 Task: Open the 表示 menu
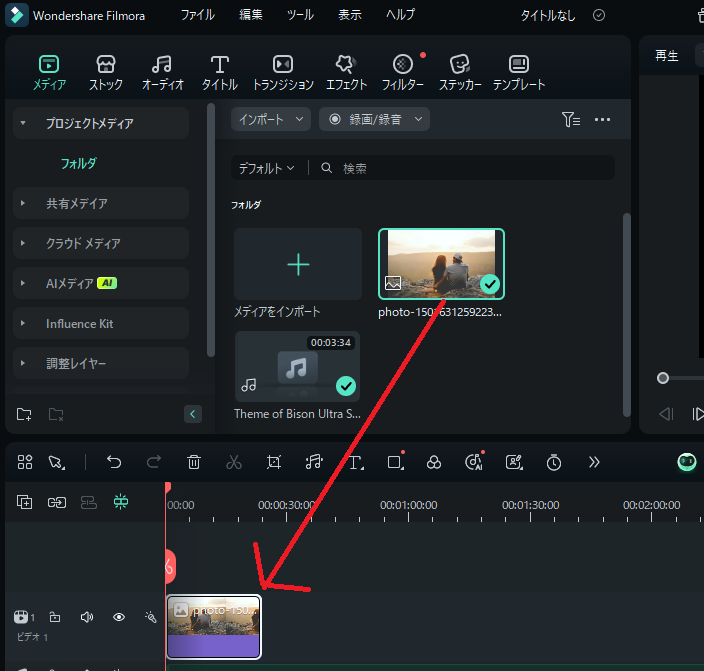pyautogui.click(x=350, y=15)
